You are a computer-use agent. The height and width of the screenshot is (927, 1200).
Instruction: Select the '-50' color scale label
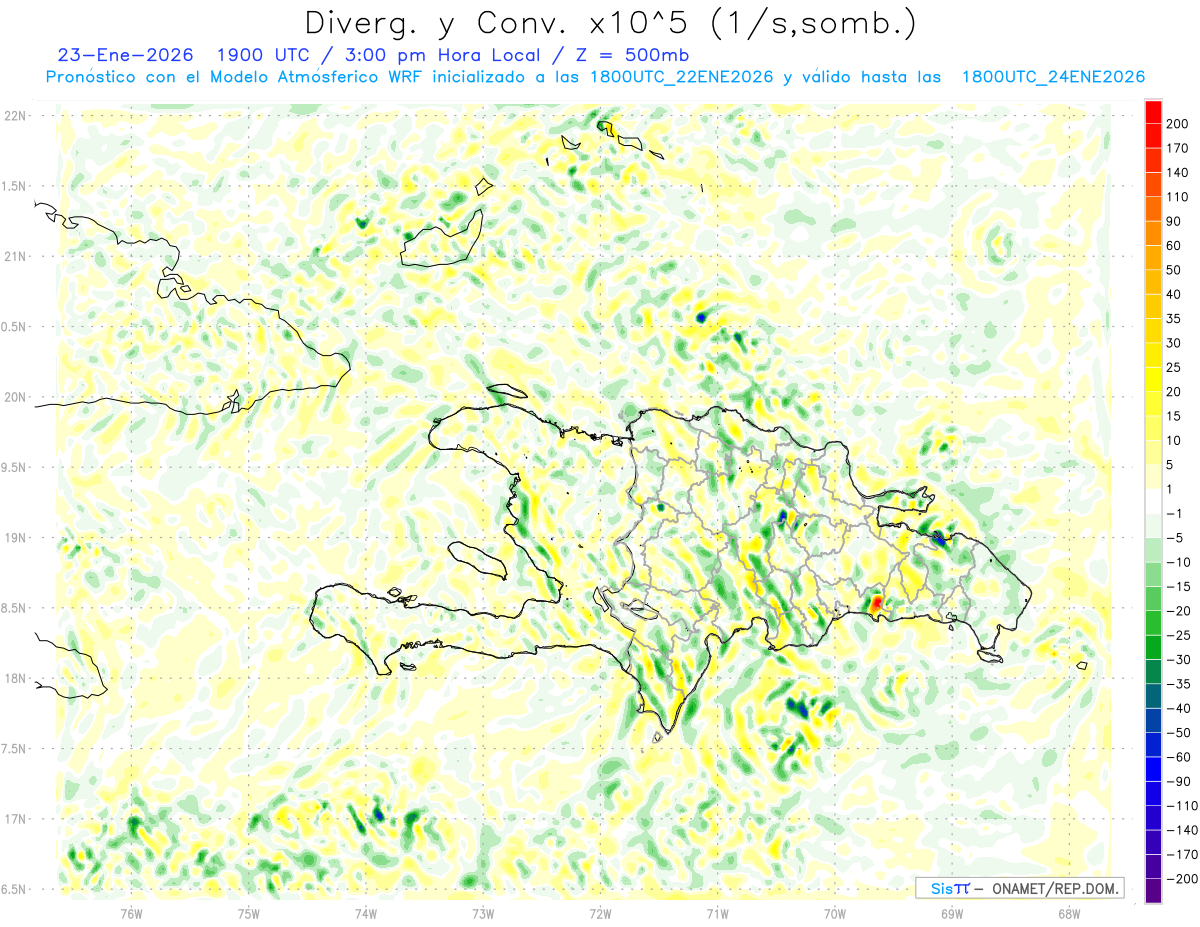coord(1177,733)
